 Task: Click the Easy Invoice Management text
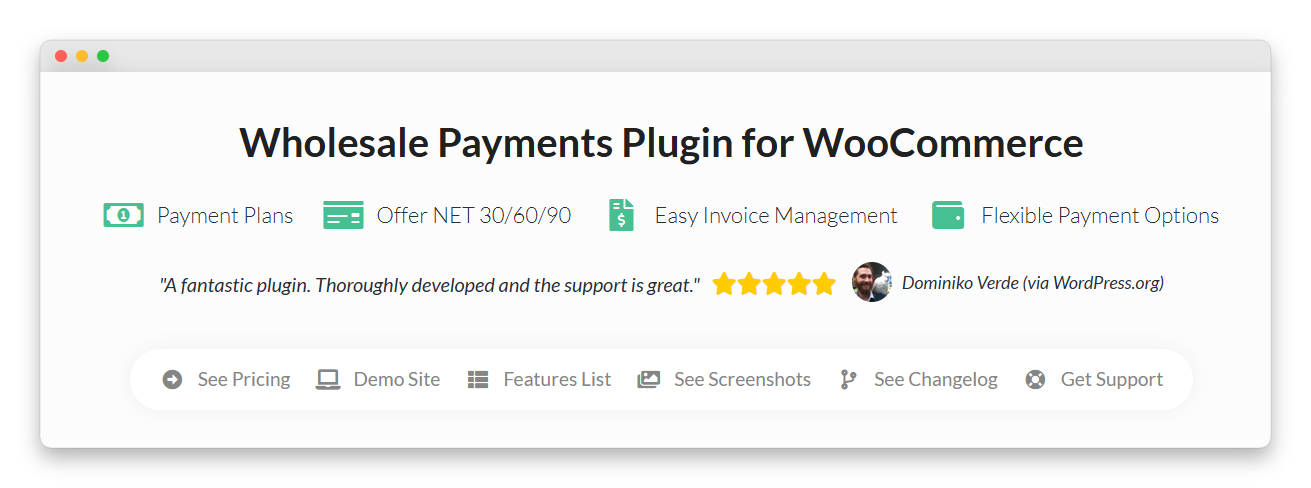776,215
